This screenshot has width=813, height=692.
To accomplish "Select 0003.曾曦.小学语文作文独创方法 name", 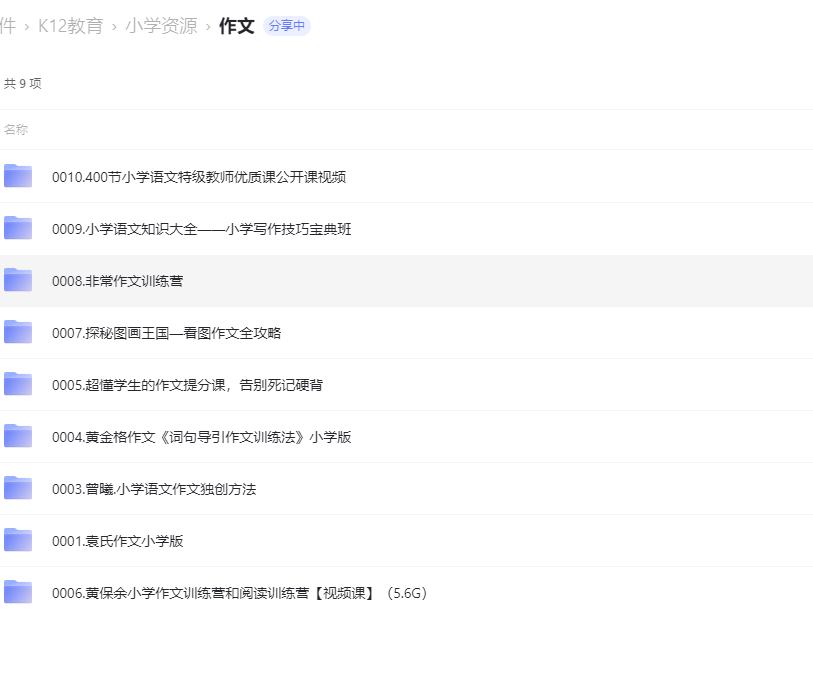I will coord(154,489).
